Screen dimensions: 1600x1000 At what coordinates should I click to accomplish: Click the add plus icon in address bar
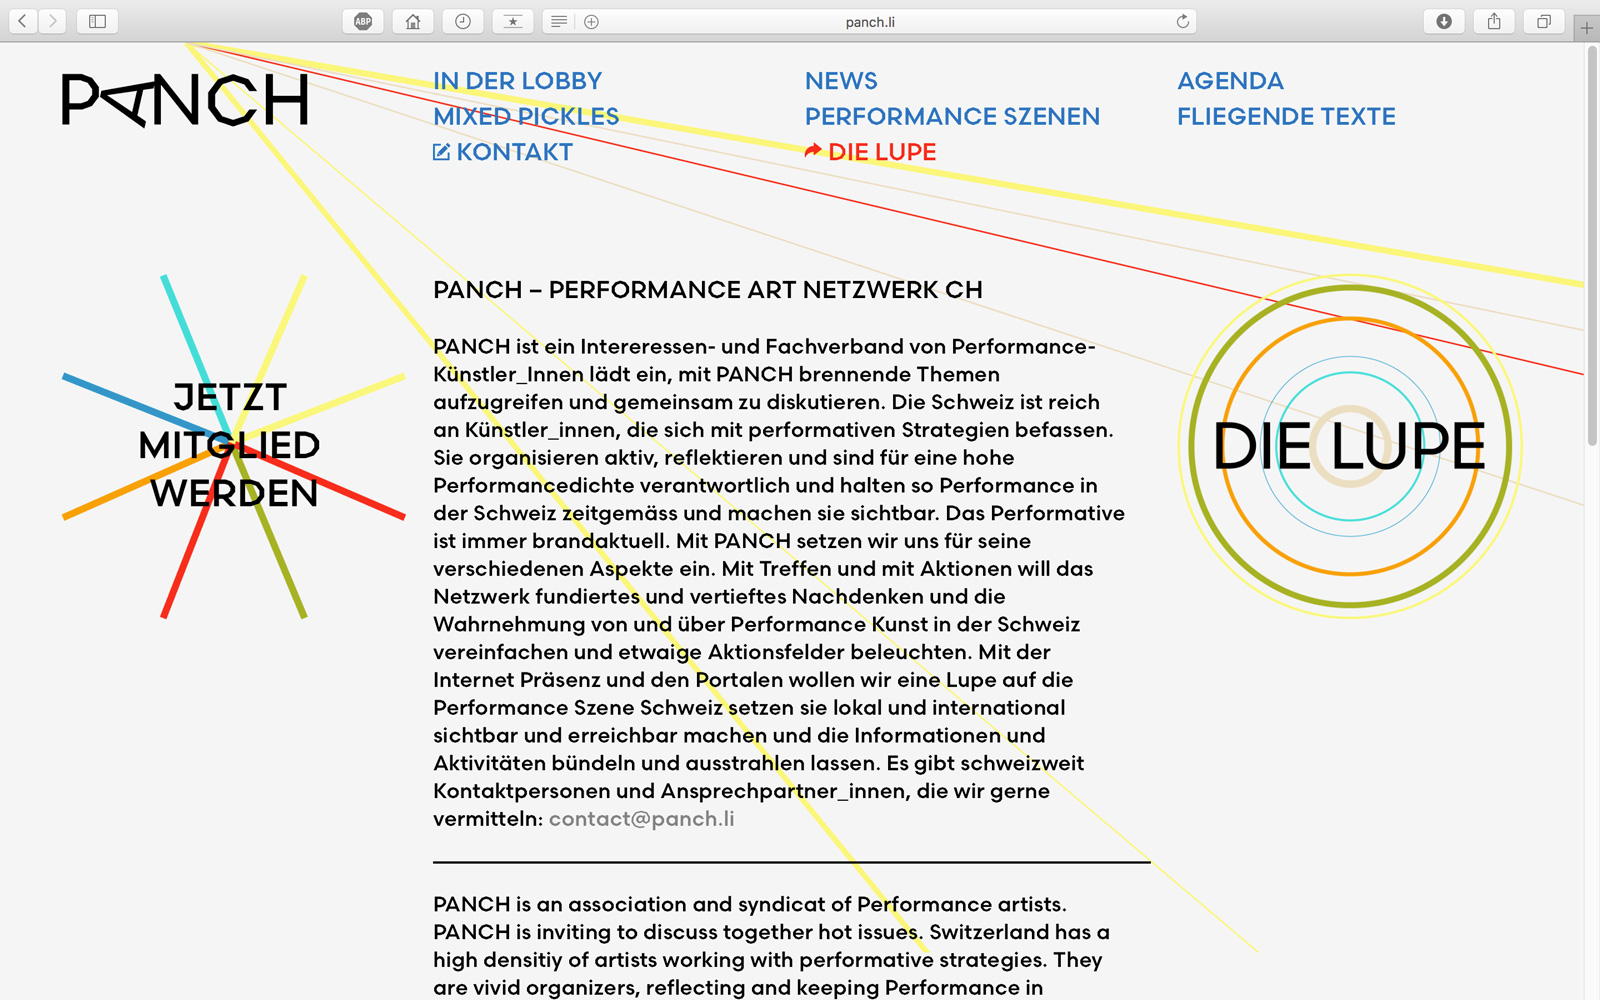pyautogui.click(x=591, y=21)
